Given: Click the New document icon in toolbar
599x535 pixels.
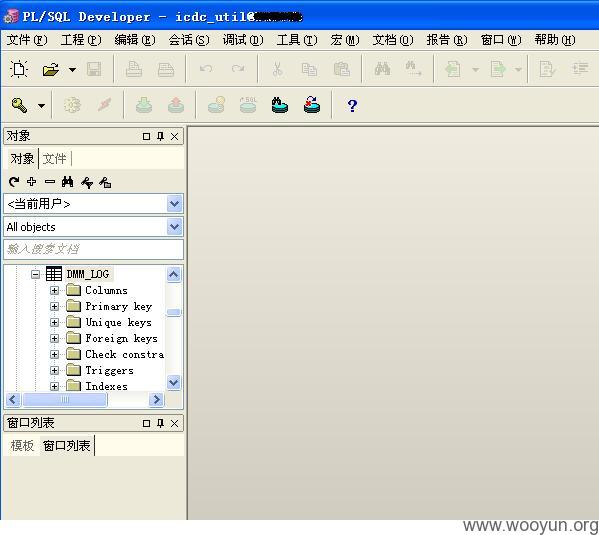Looking at the screenshot, I should tap(19, 69).
